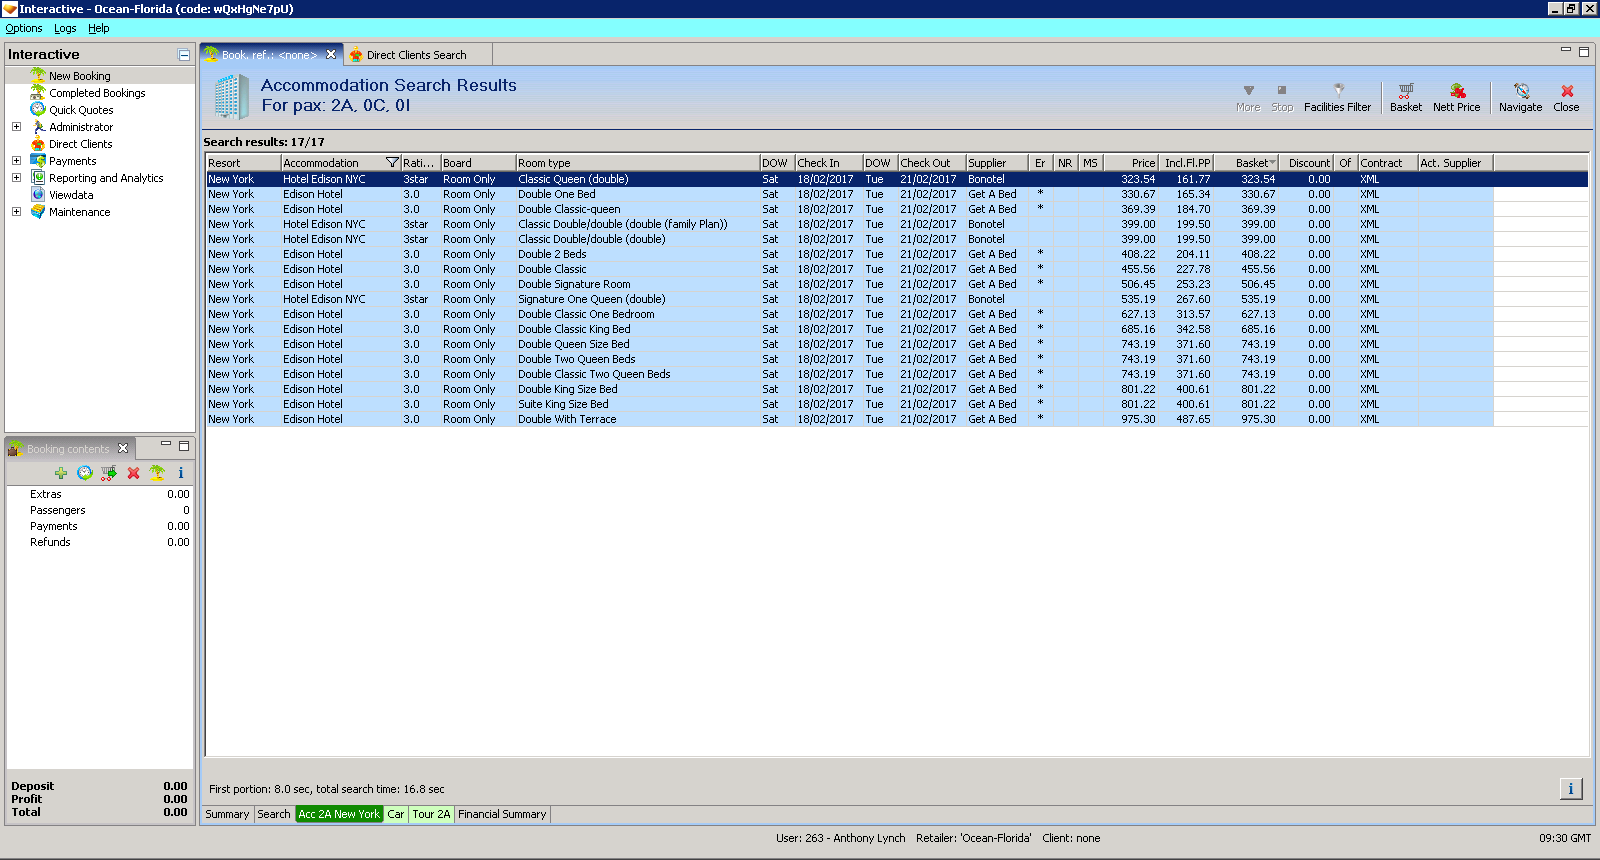This screenshot has height=860, width=1600.
Task: Click the Facilities Filter funnel button
Action: [1337, 97]
